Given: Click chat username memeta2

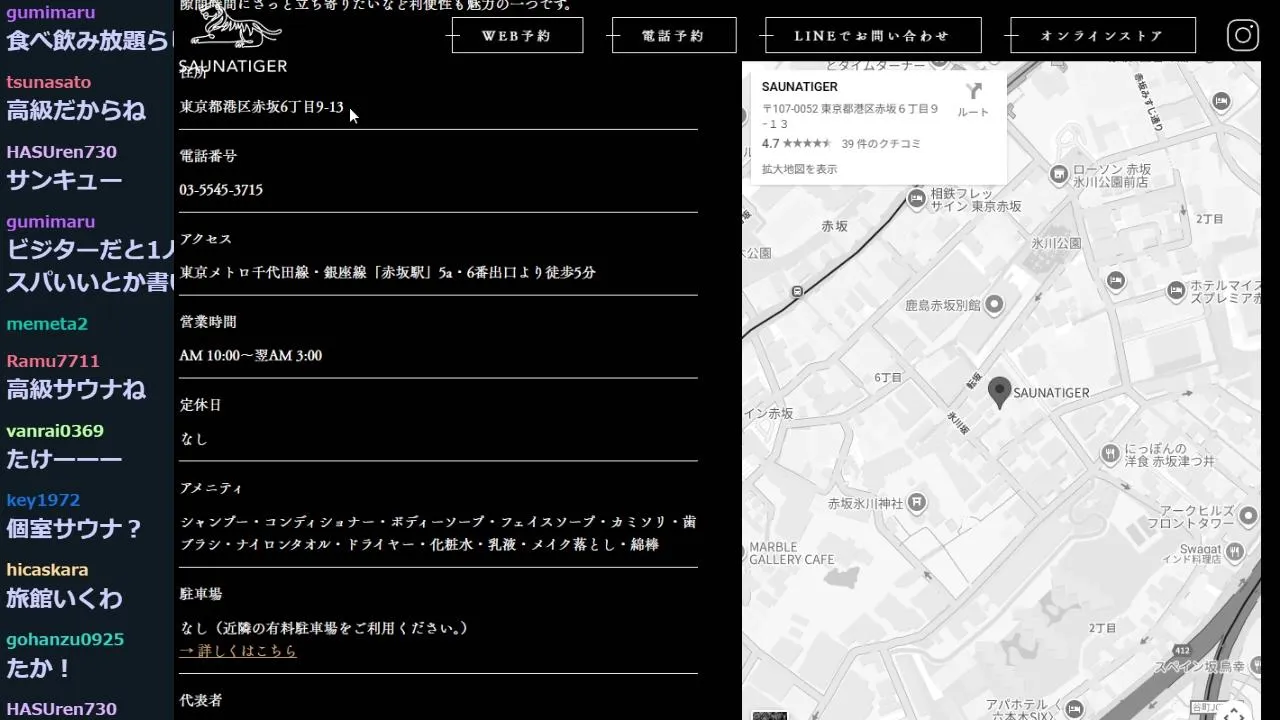Looking at the screenshot, I should (x=47, y=324).
